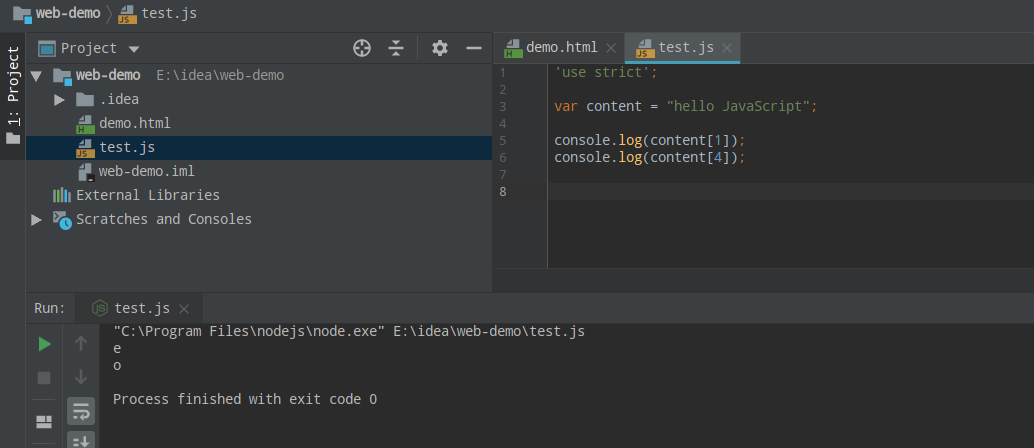This screenshot has width=1034, height=448.
Task: Click web-demo breadcrumb in navigation bar
Action: coord(68,13)
